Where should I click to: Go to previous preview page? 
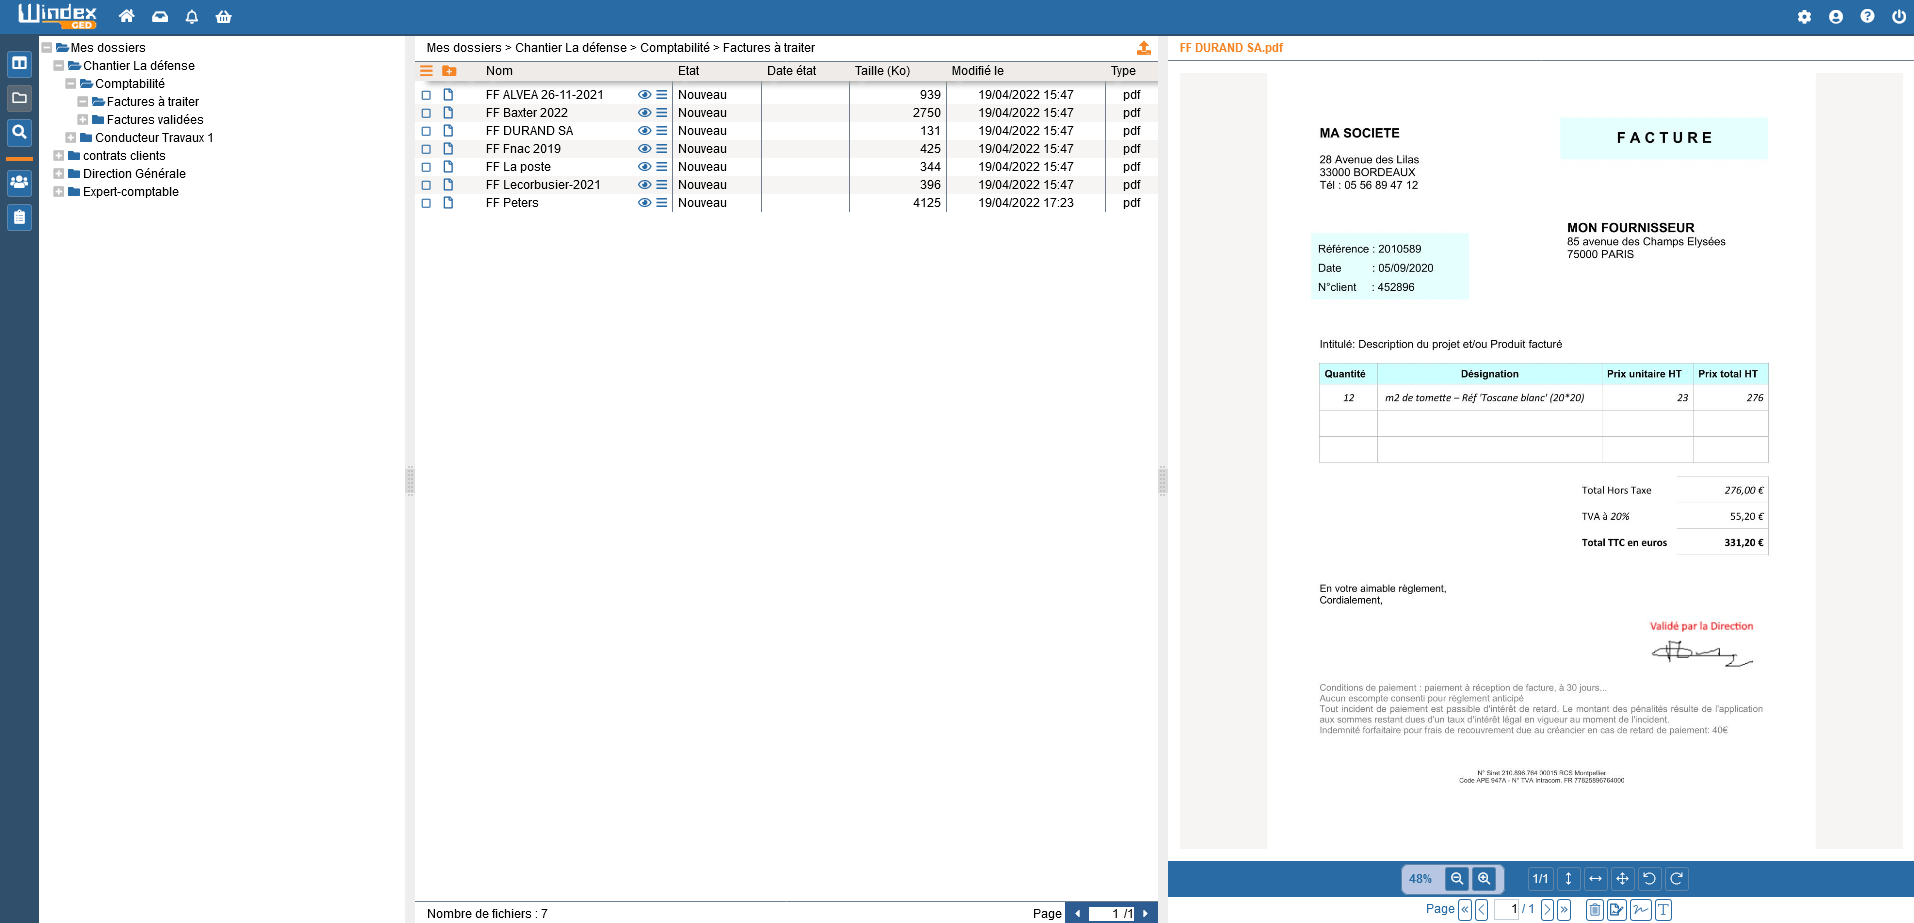coord(1481,909)
